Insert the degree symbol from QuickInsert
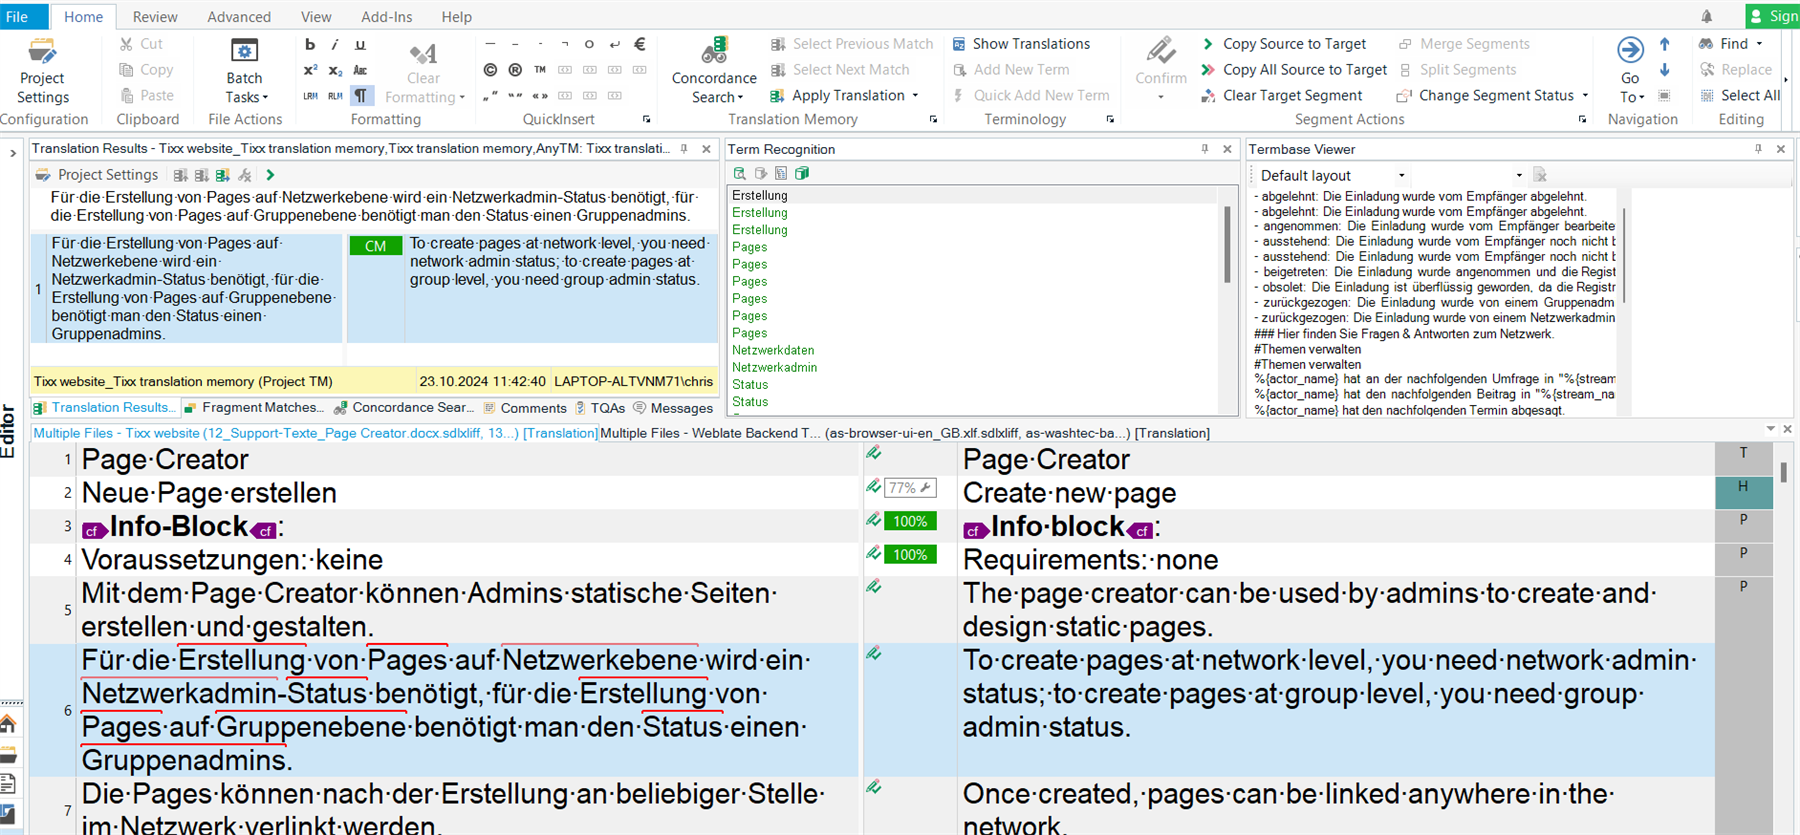Screen dimensions: 1800x835 point(589,44)
